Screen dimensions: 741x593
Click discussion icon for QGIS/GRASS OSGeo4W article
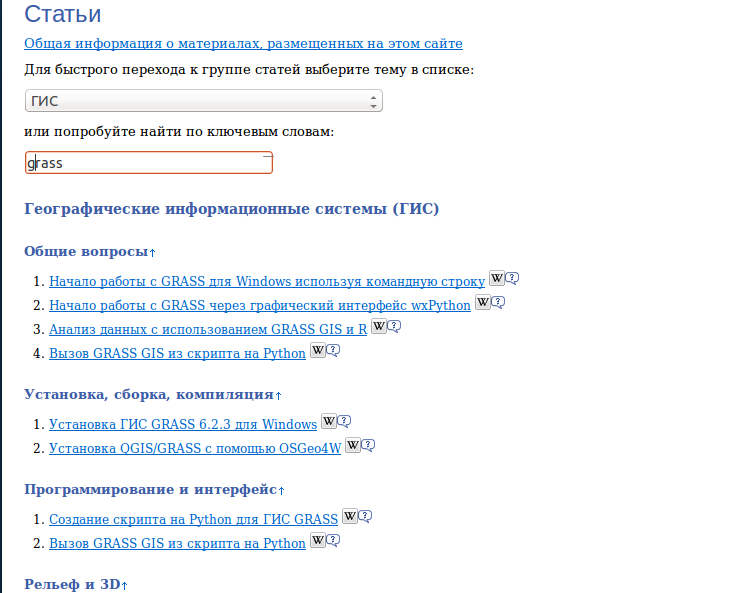(x=367, y=446)
